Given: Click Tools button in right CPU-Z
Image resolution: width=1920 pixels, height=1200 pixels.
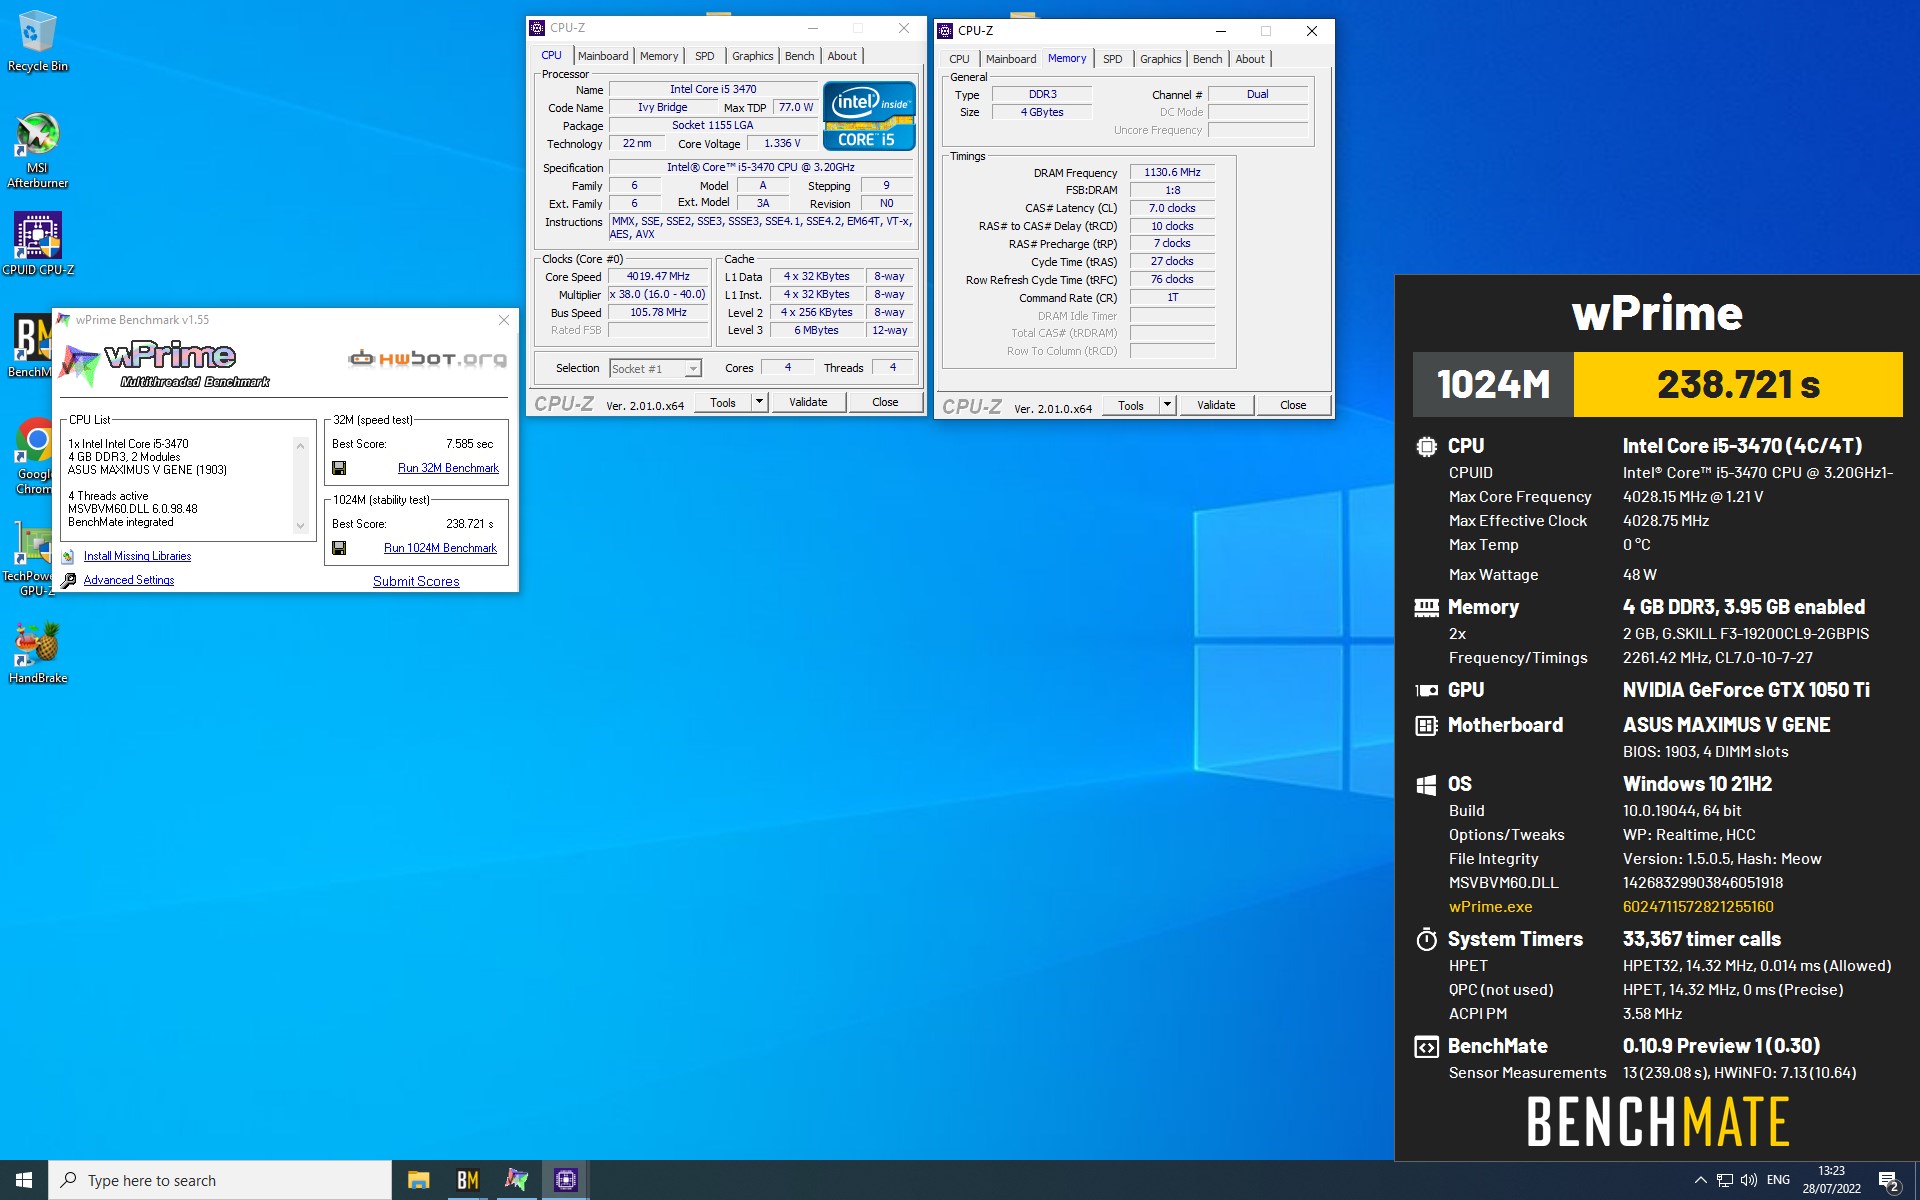Looking at the screenshot, I should coord(1131,405).
